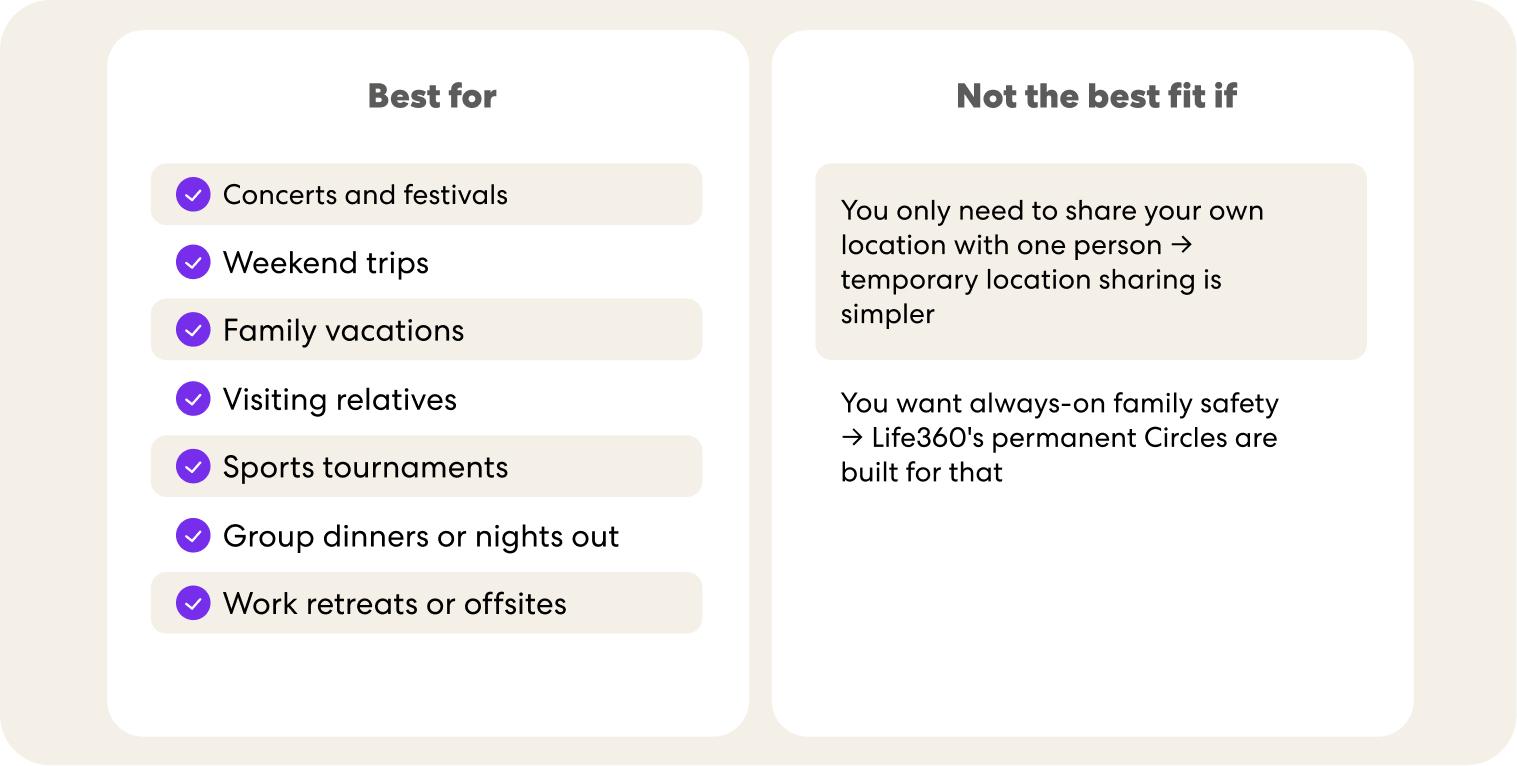
Task: Click the Visiting relatives text
Action: (340, 399)
